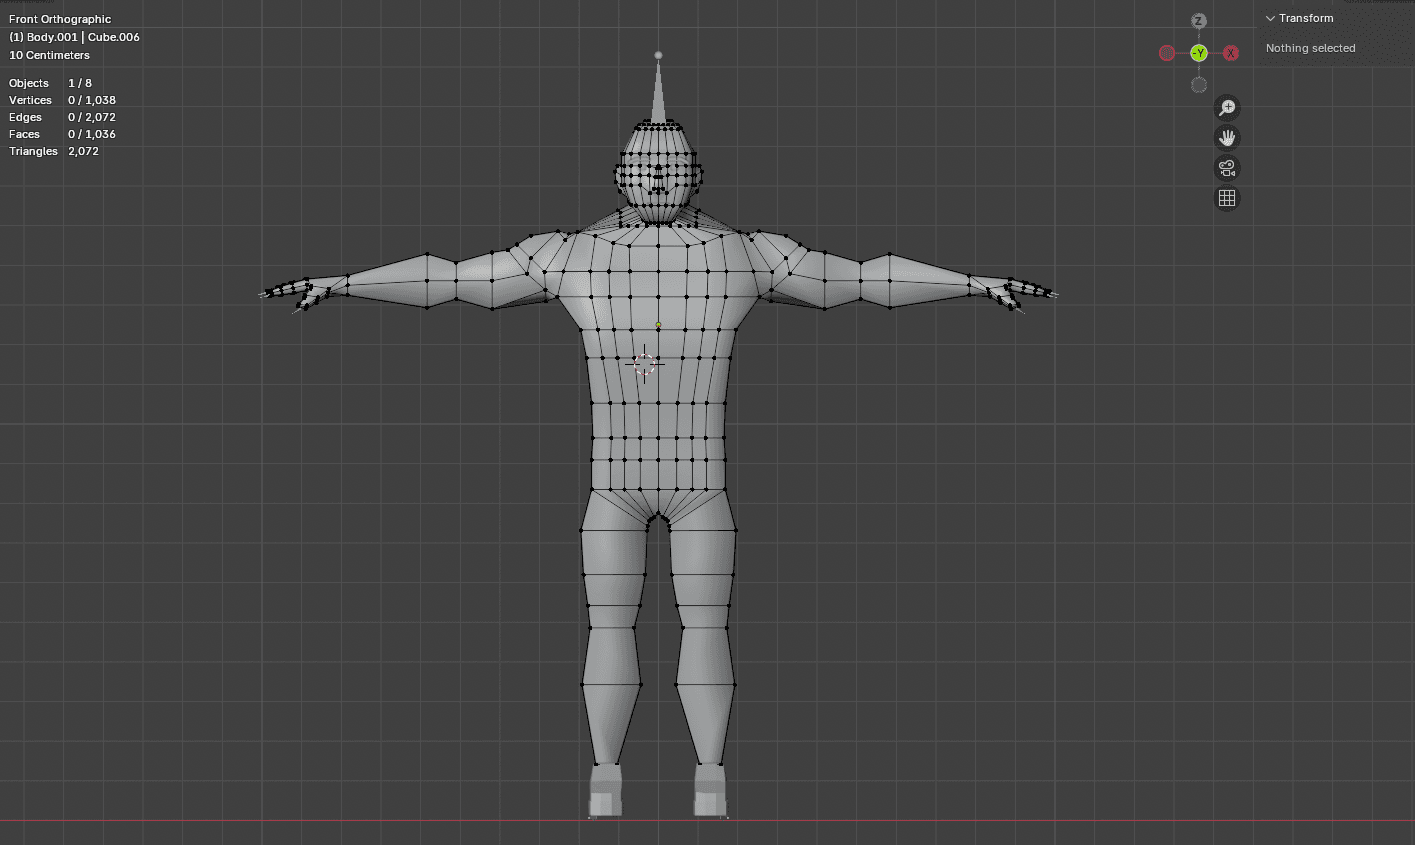Screen dimensions: 1415x845
Task: Click the '10 Centimeters' grid scale text
Action: pyautogui.click(x=49, y=55)
